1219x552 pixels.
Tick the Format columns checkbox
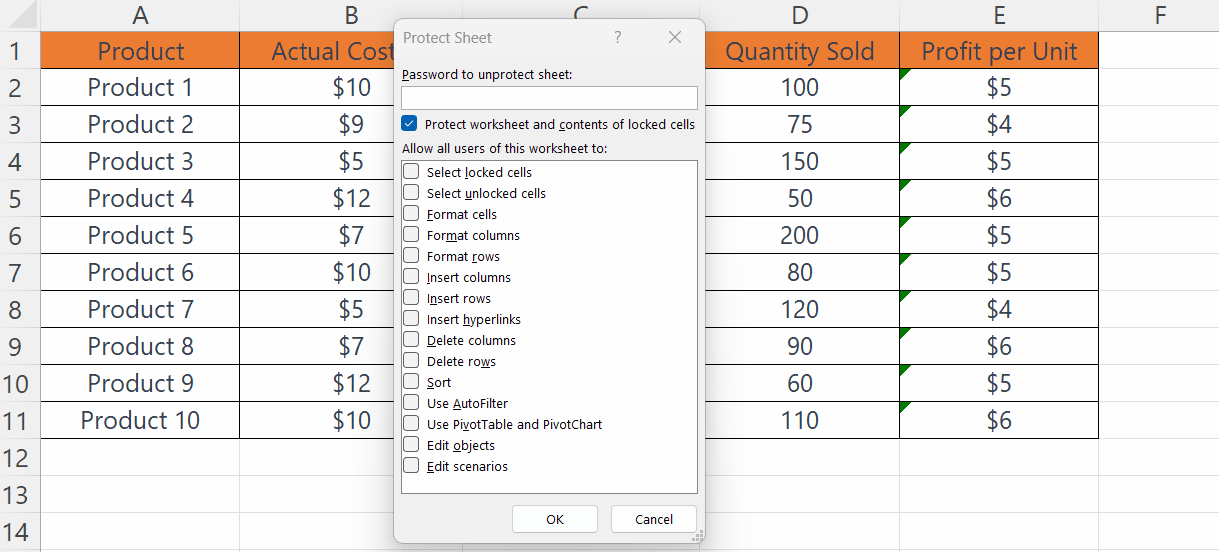click(411, 235)
